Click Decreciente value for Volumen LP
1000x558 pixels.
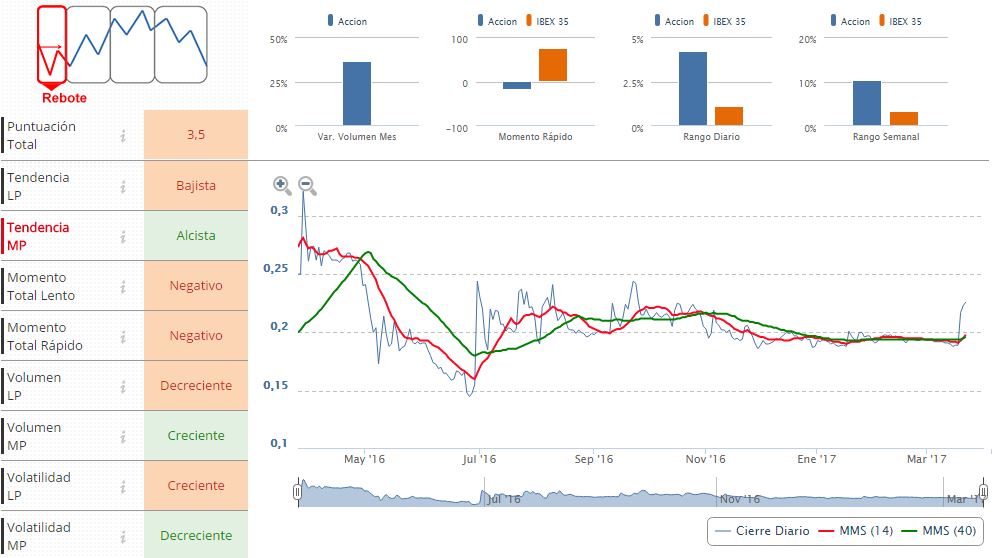click(196, 386)
